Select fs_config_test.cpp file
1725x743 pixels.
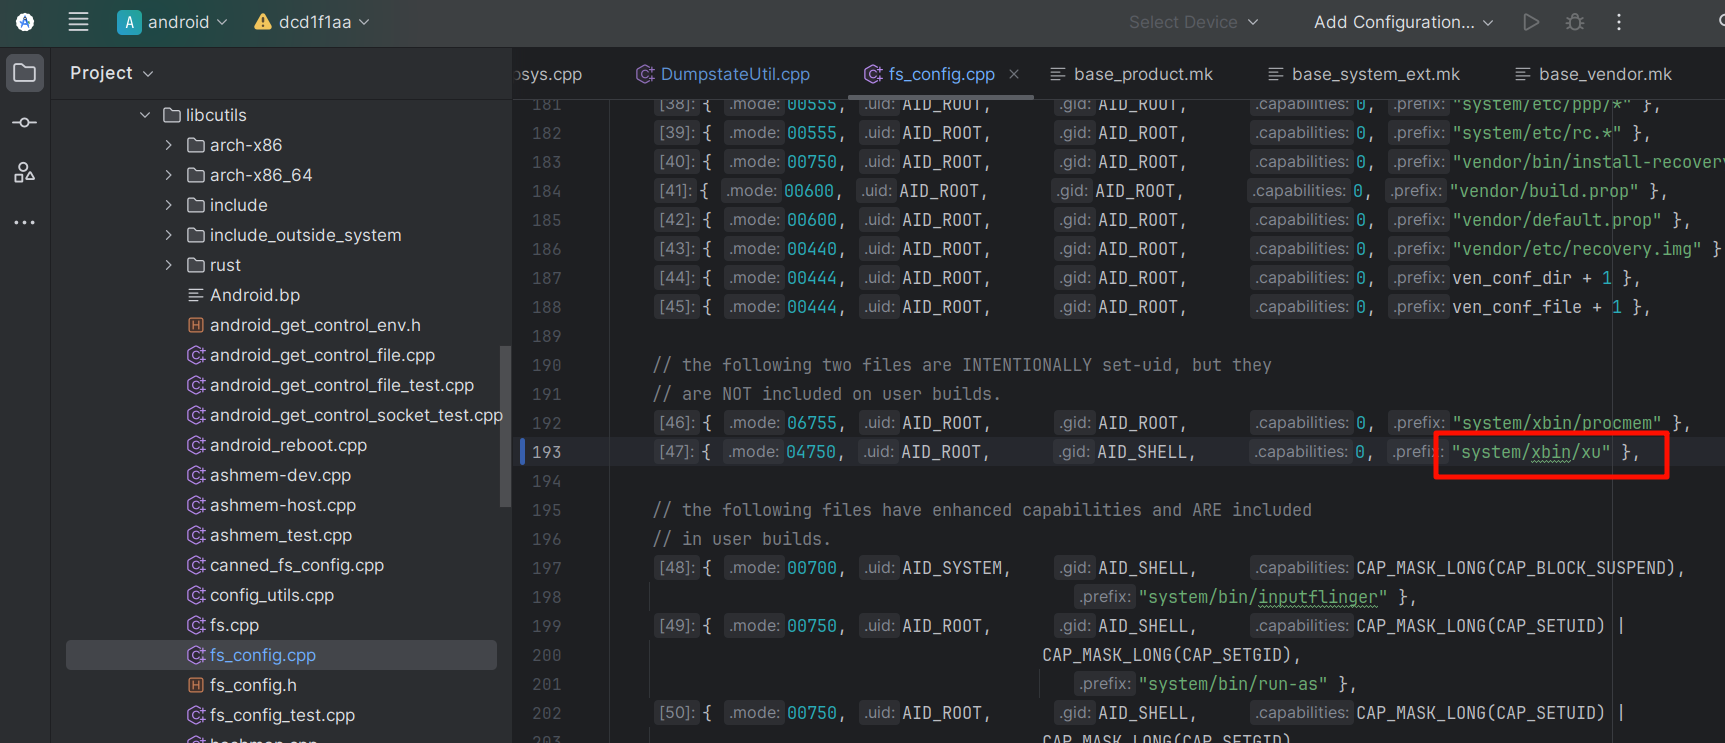coord(282,715)
